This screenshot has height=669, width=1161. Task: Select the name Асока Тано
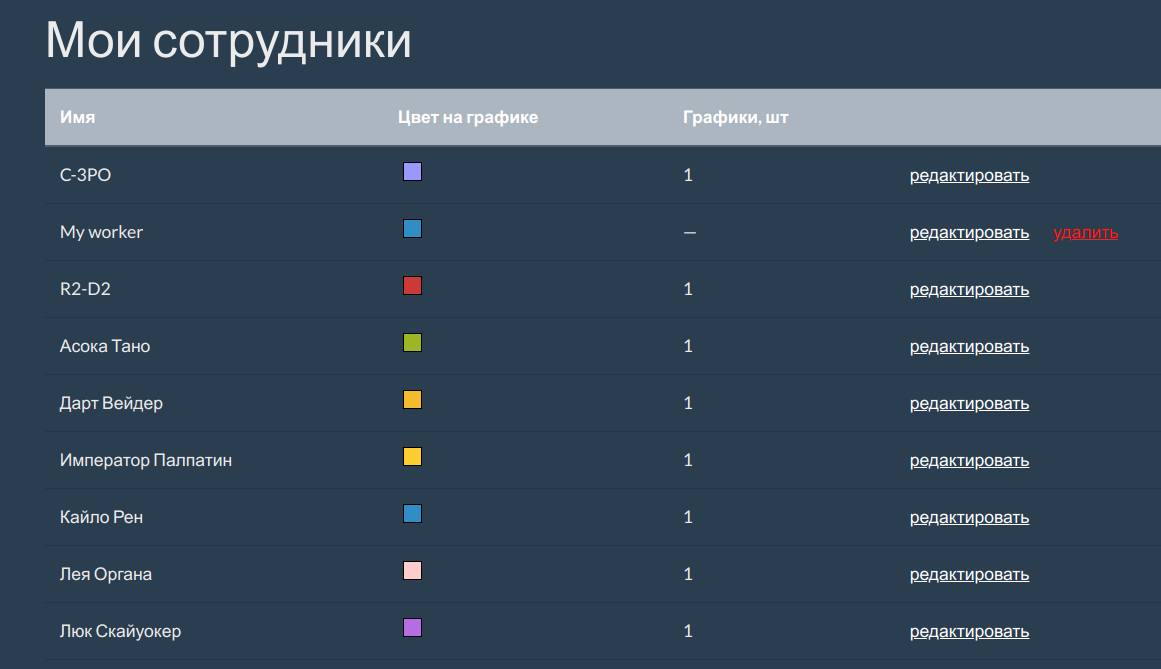(x=105, y=346)
